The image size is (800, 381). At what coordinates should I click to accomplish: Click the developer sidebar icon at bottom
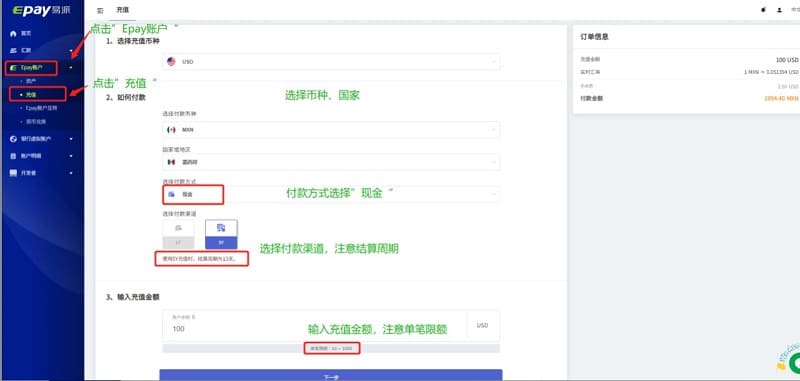(x=14, y=173)
